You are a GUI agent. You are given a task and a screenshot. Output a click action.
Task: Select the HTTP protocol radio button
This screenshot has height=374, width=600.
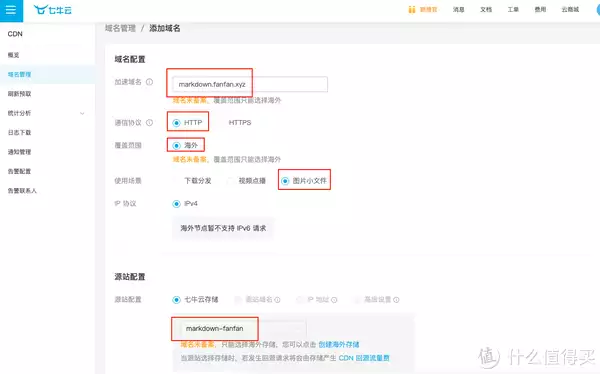point(176,122)
